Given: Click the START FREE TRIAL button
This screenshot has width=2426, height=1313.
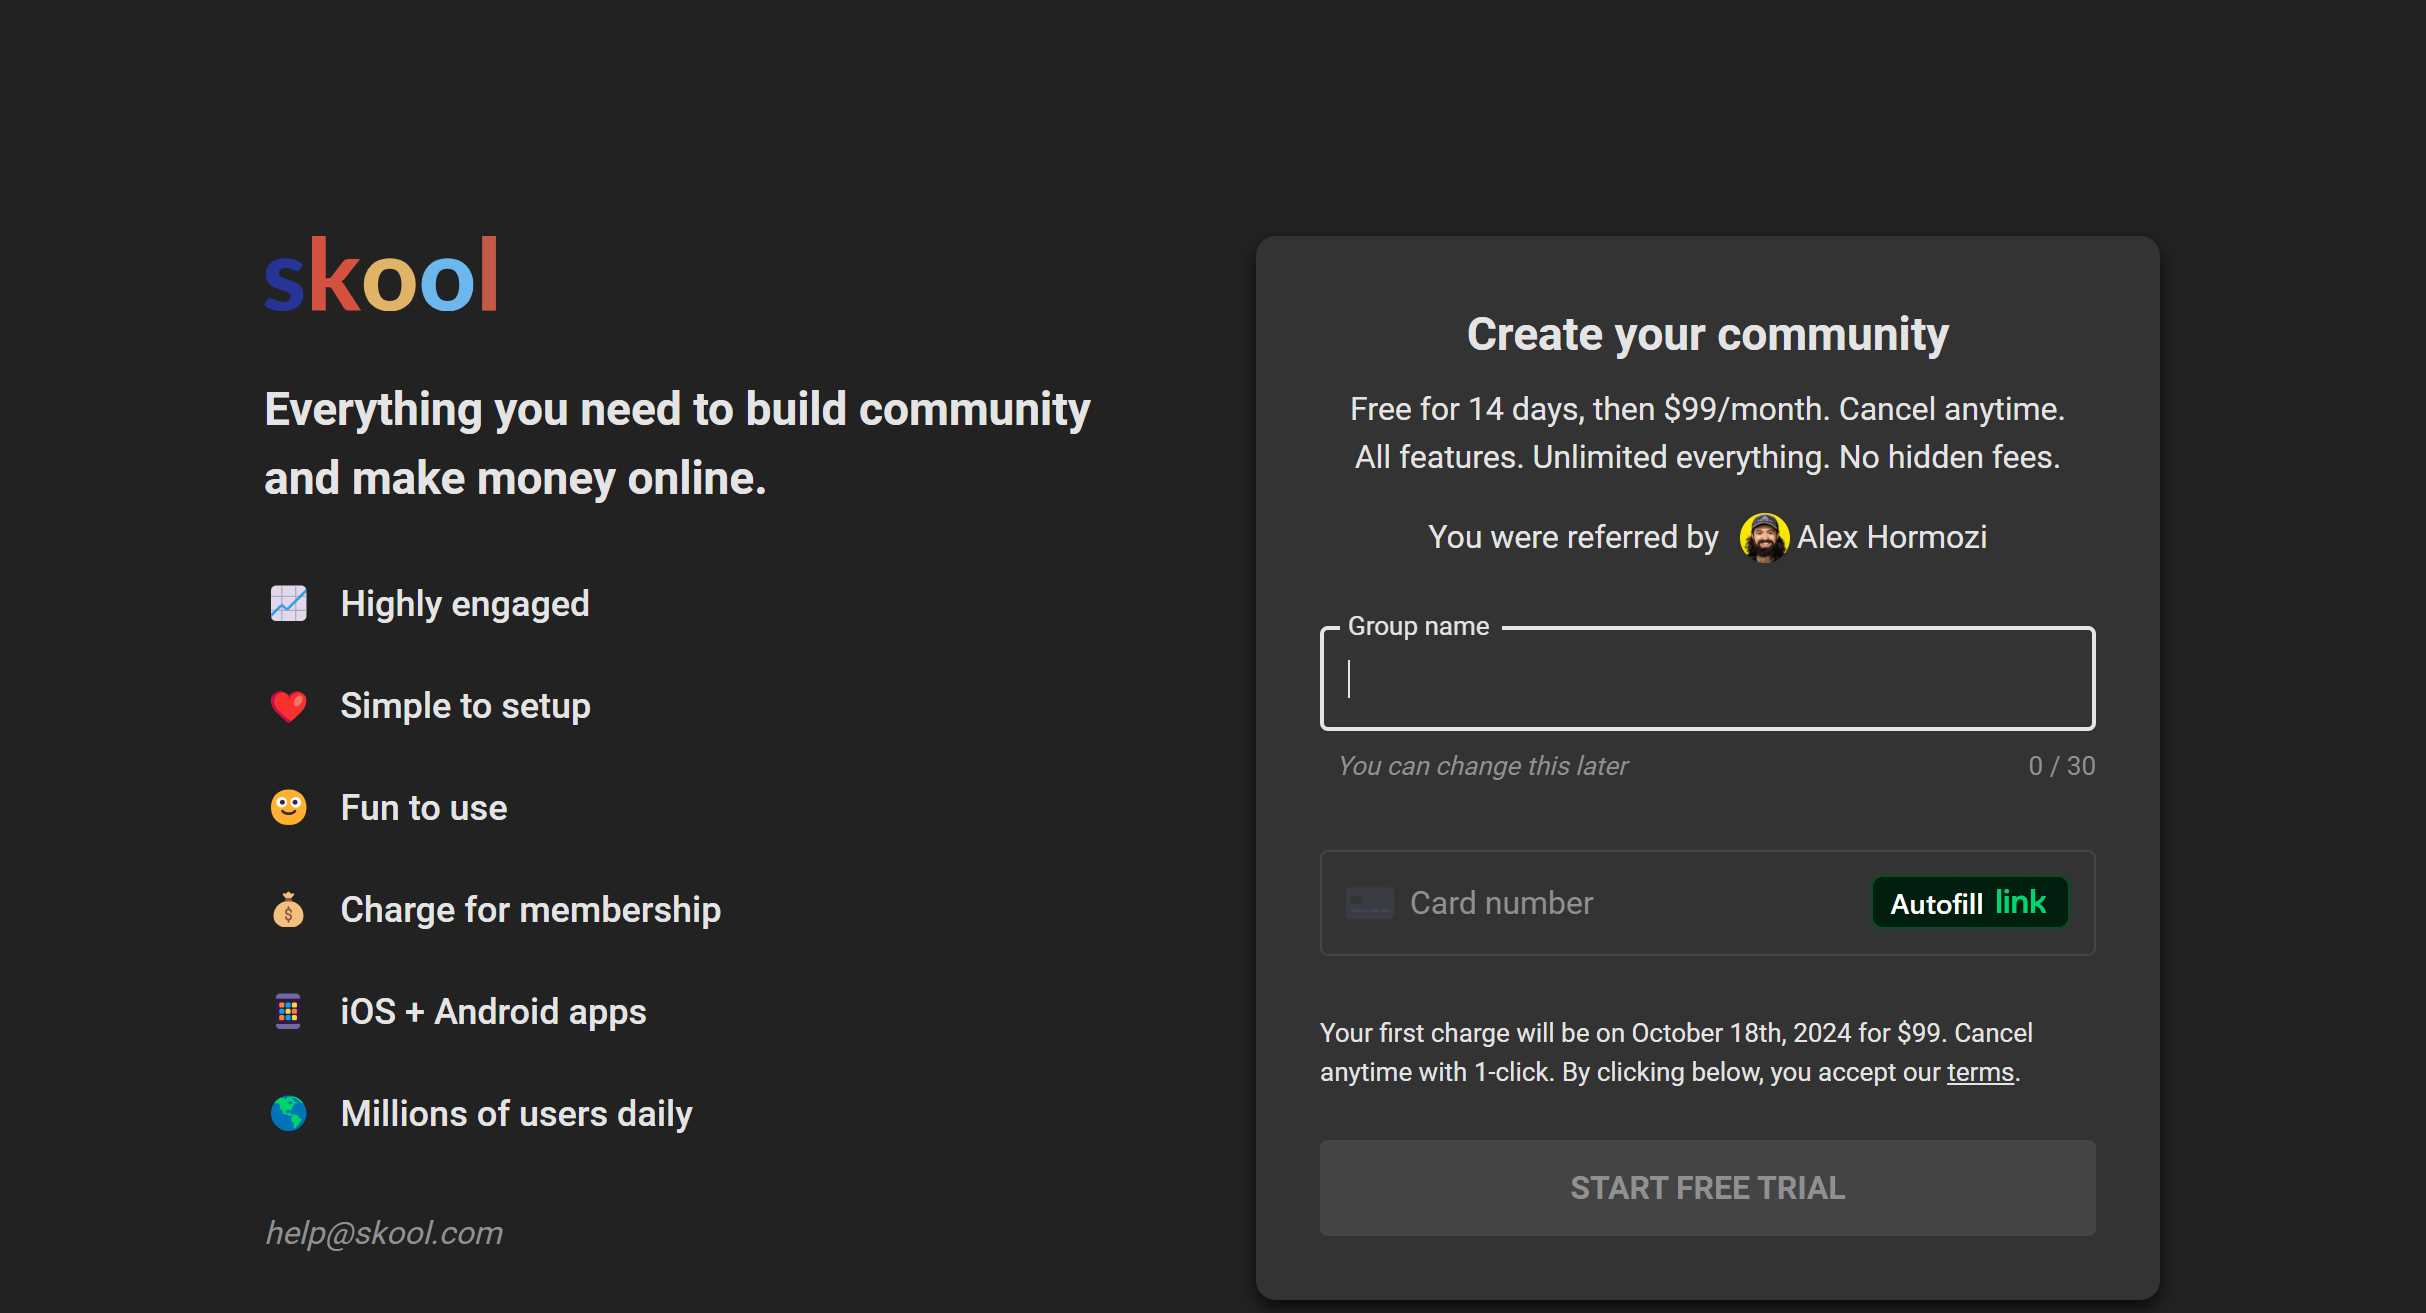Looking at the screenshot, I should tap(1708, 1188).
